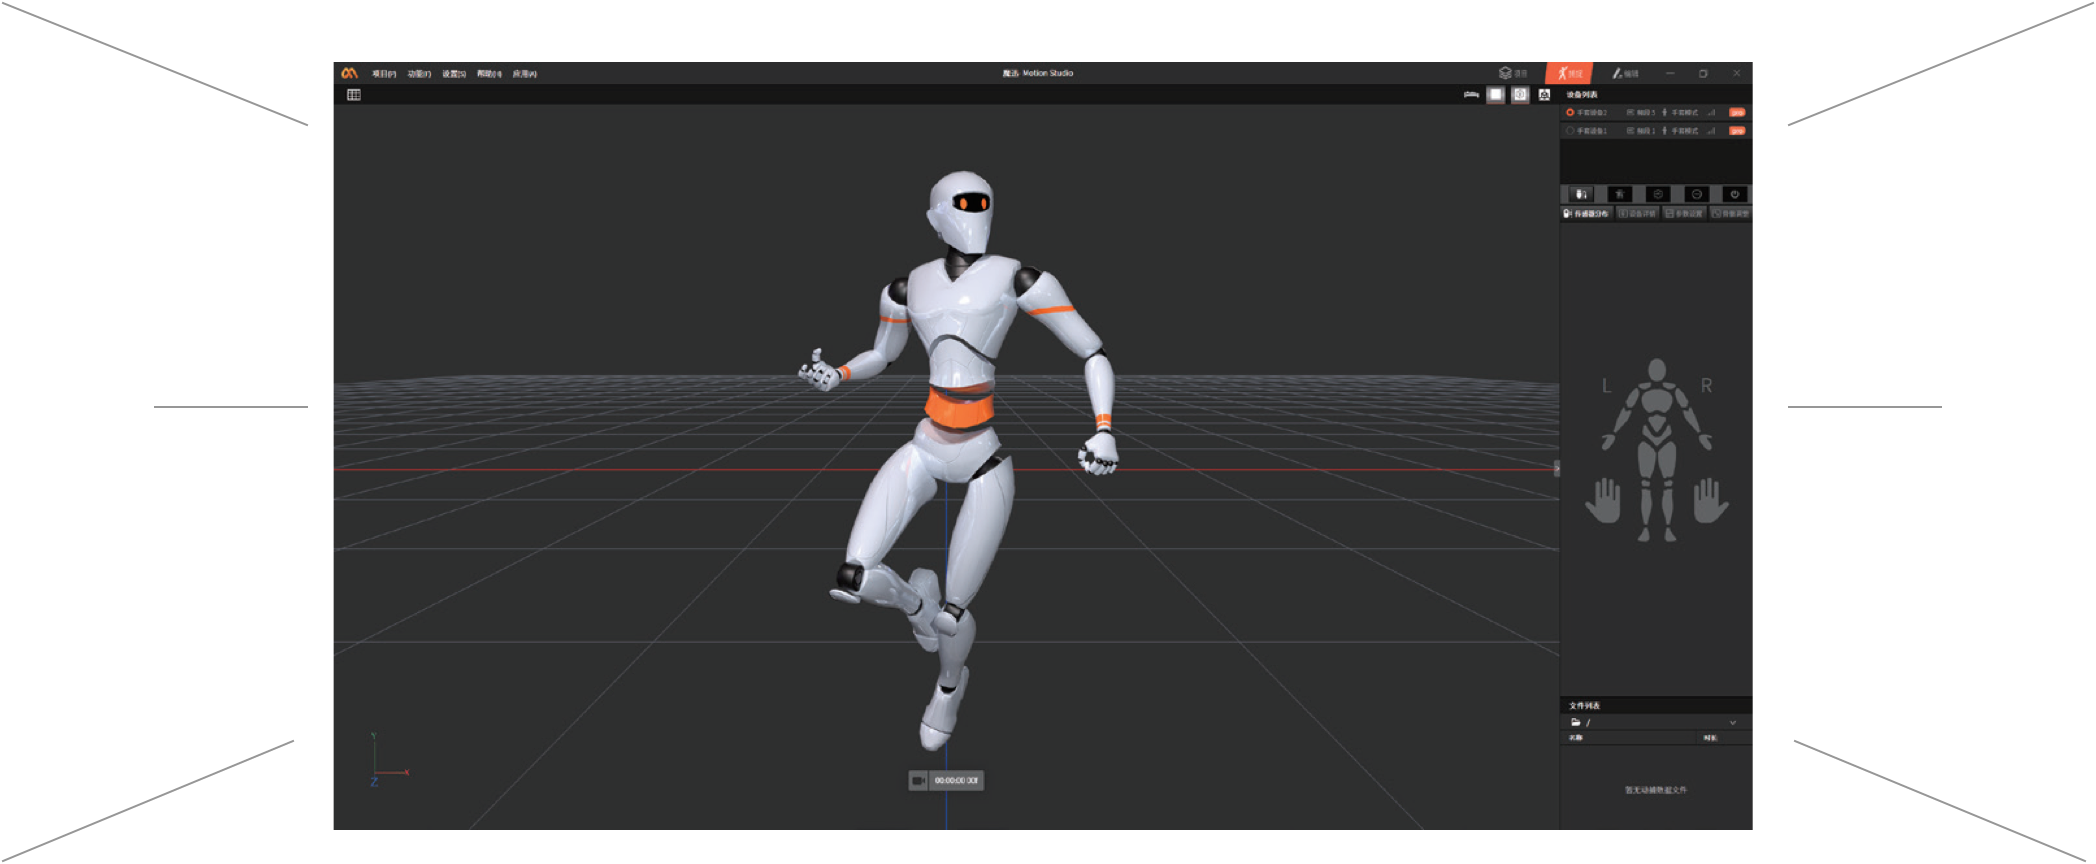Select the radio button of the top device row
The width and height of the screenshot is (2096, 864).
coord(1570,113)
